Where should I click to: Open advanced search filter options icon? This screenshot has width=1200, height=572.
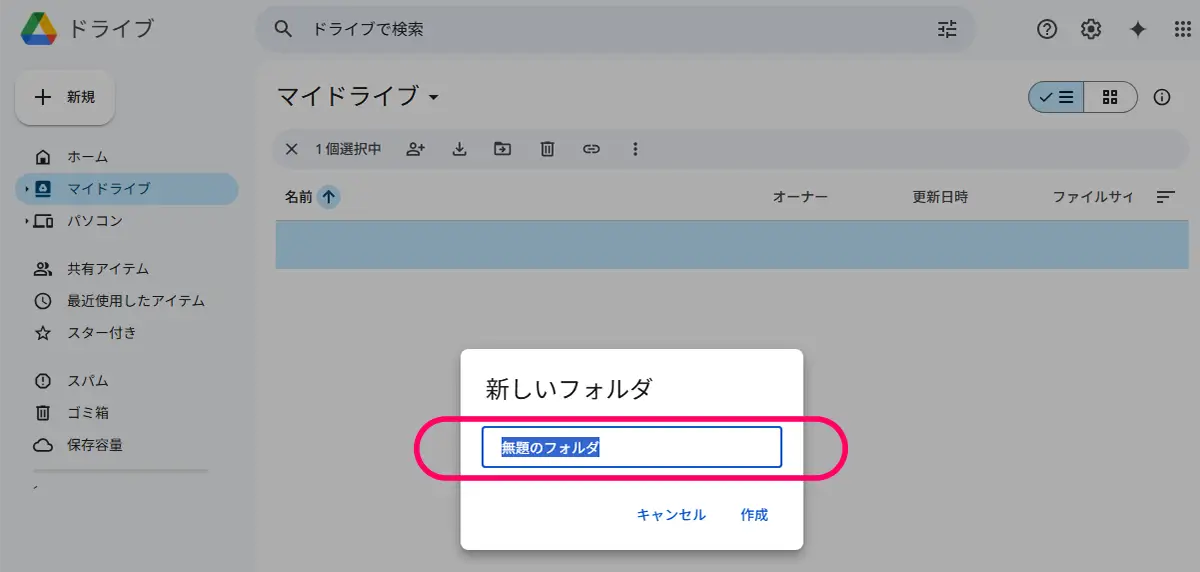[x=947, y=29]
